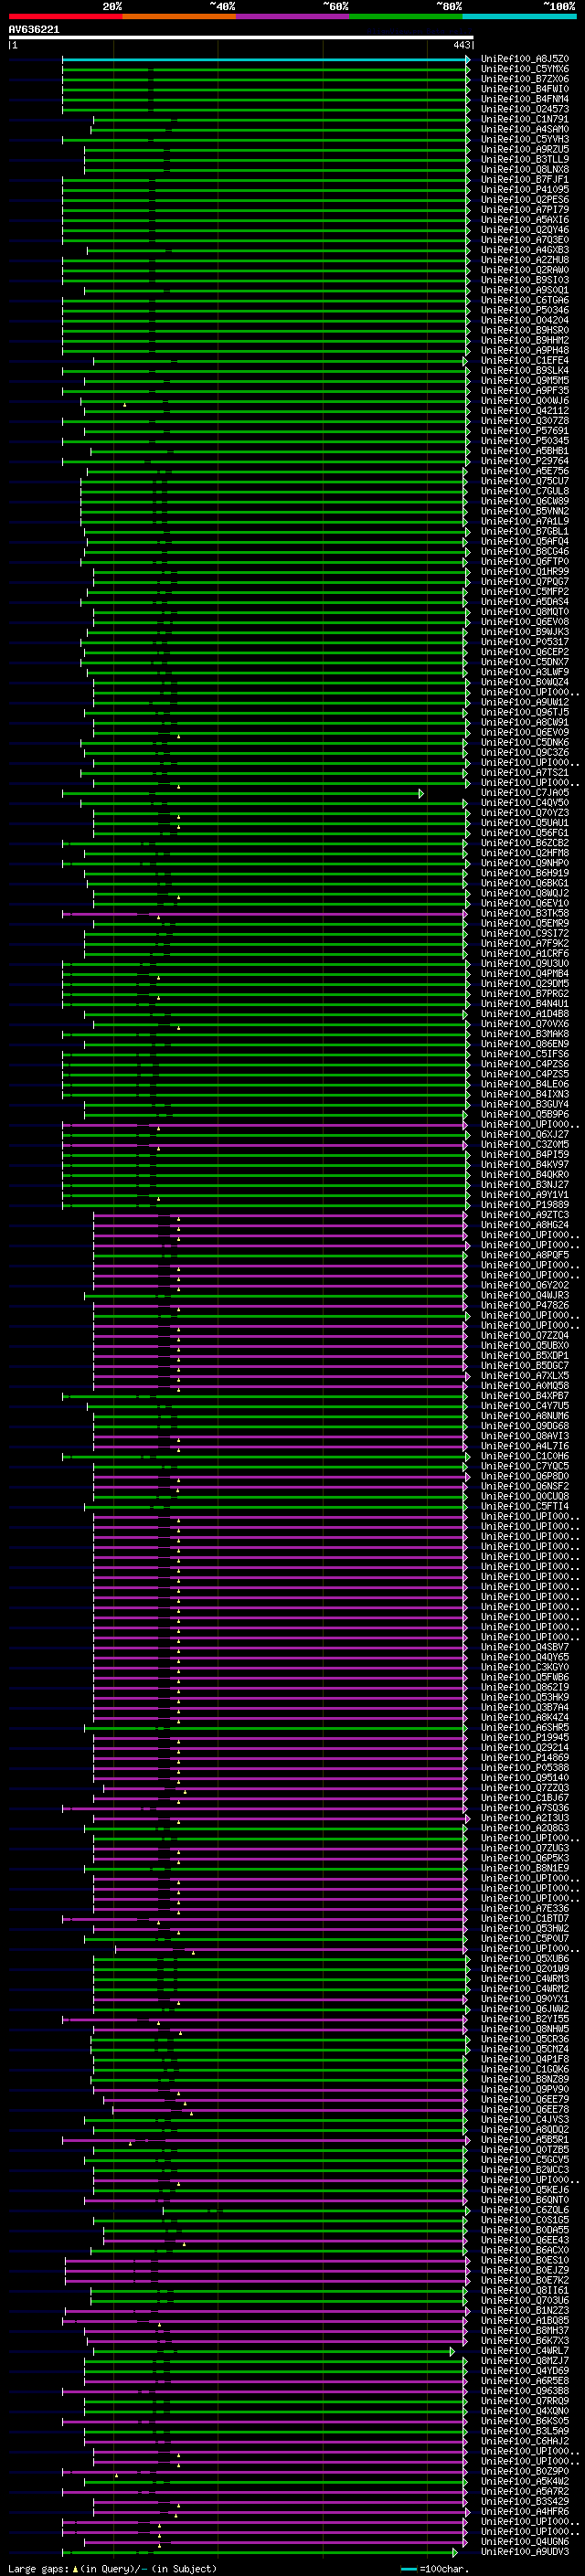Screen dimensions: 585x2576
Task: Select hit UniRef100_A5B5R1
Action: [x=525, y=2139]
